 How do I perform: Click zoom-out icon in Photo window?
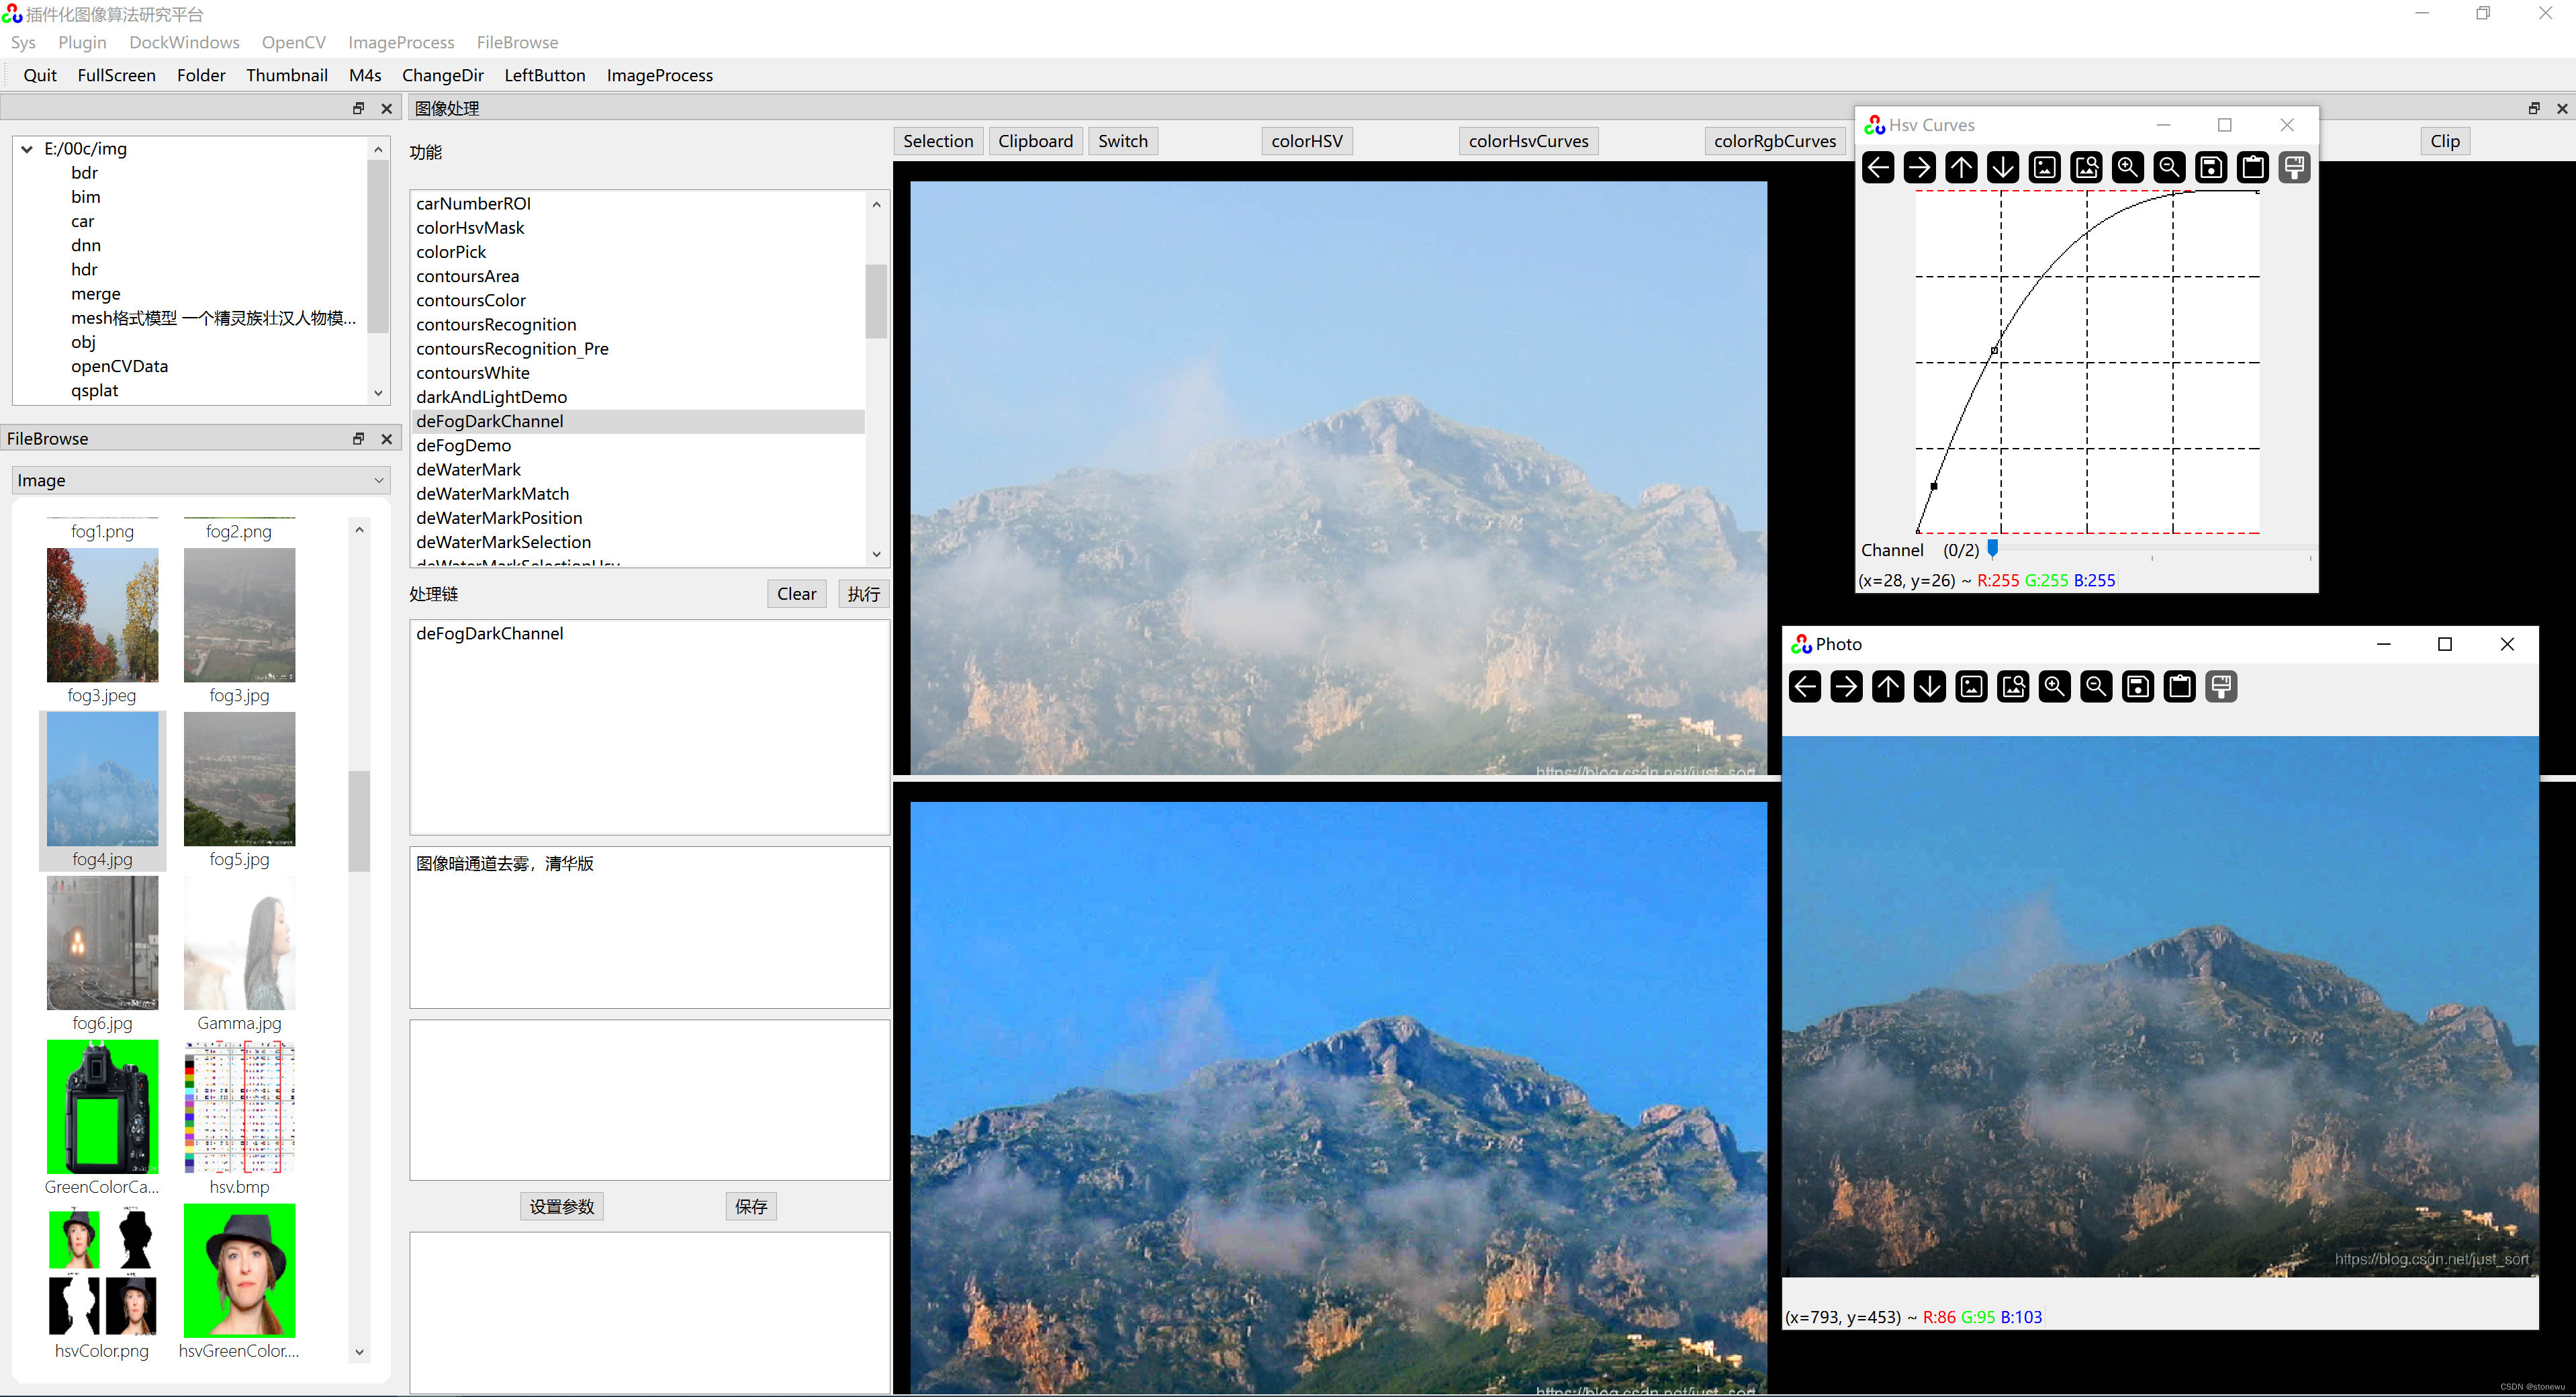click(2096, 686)
